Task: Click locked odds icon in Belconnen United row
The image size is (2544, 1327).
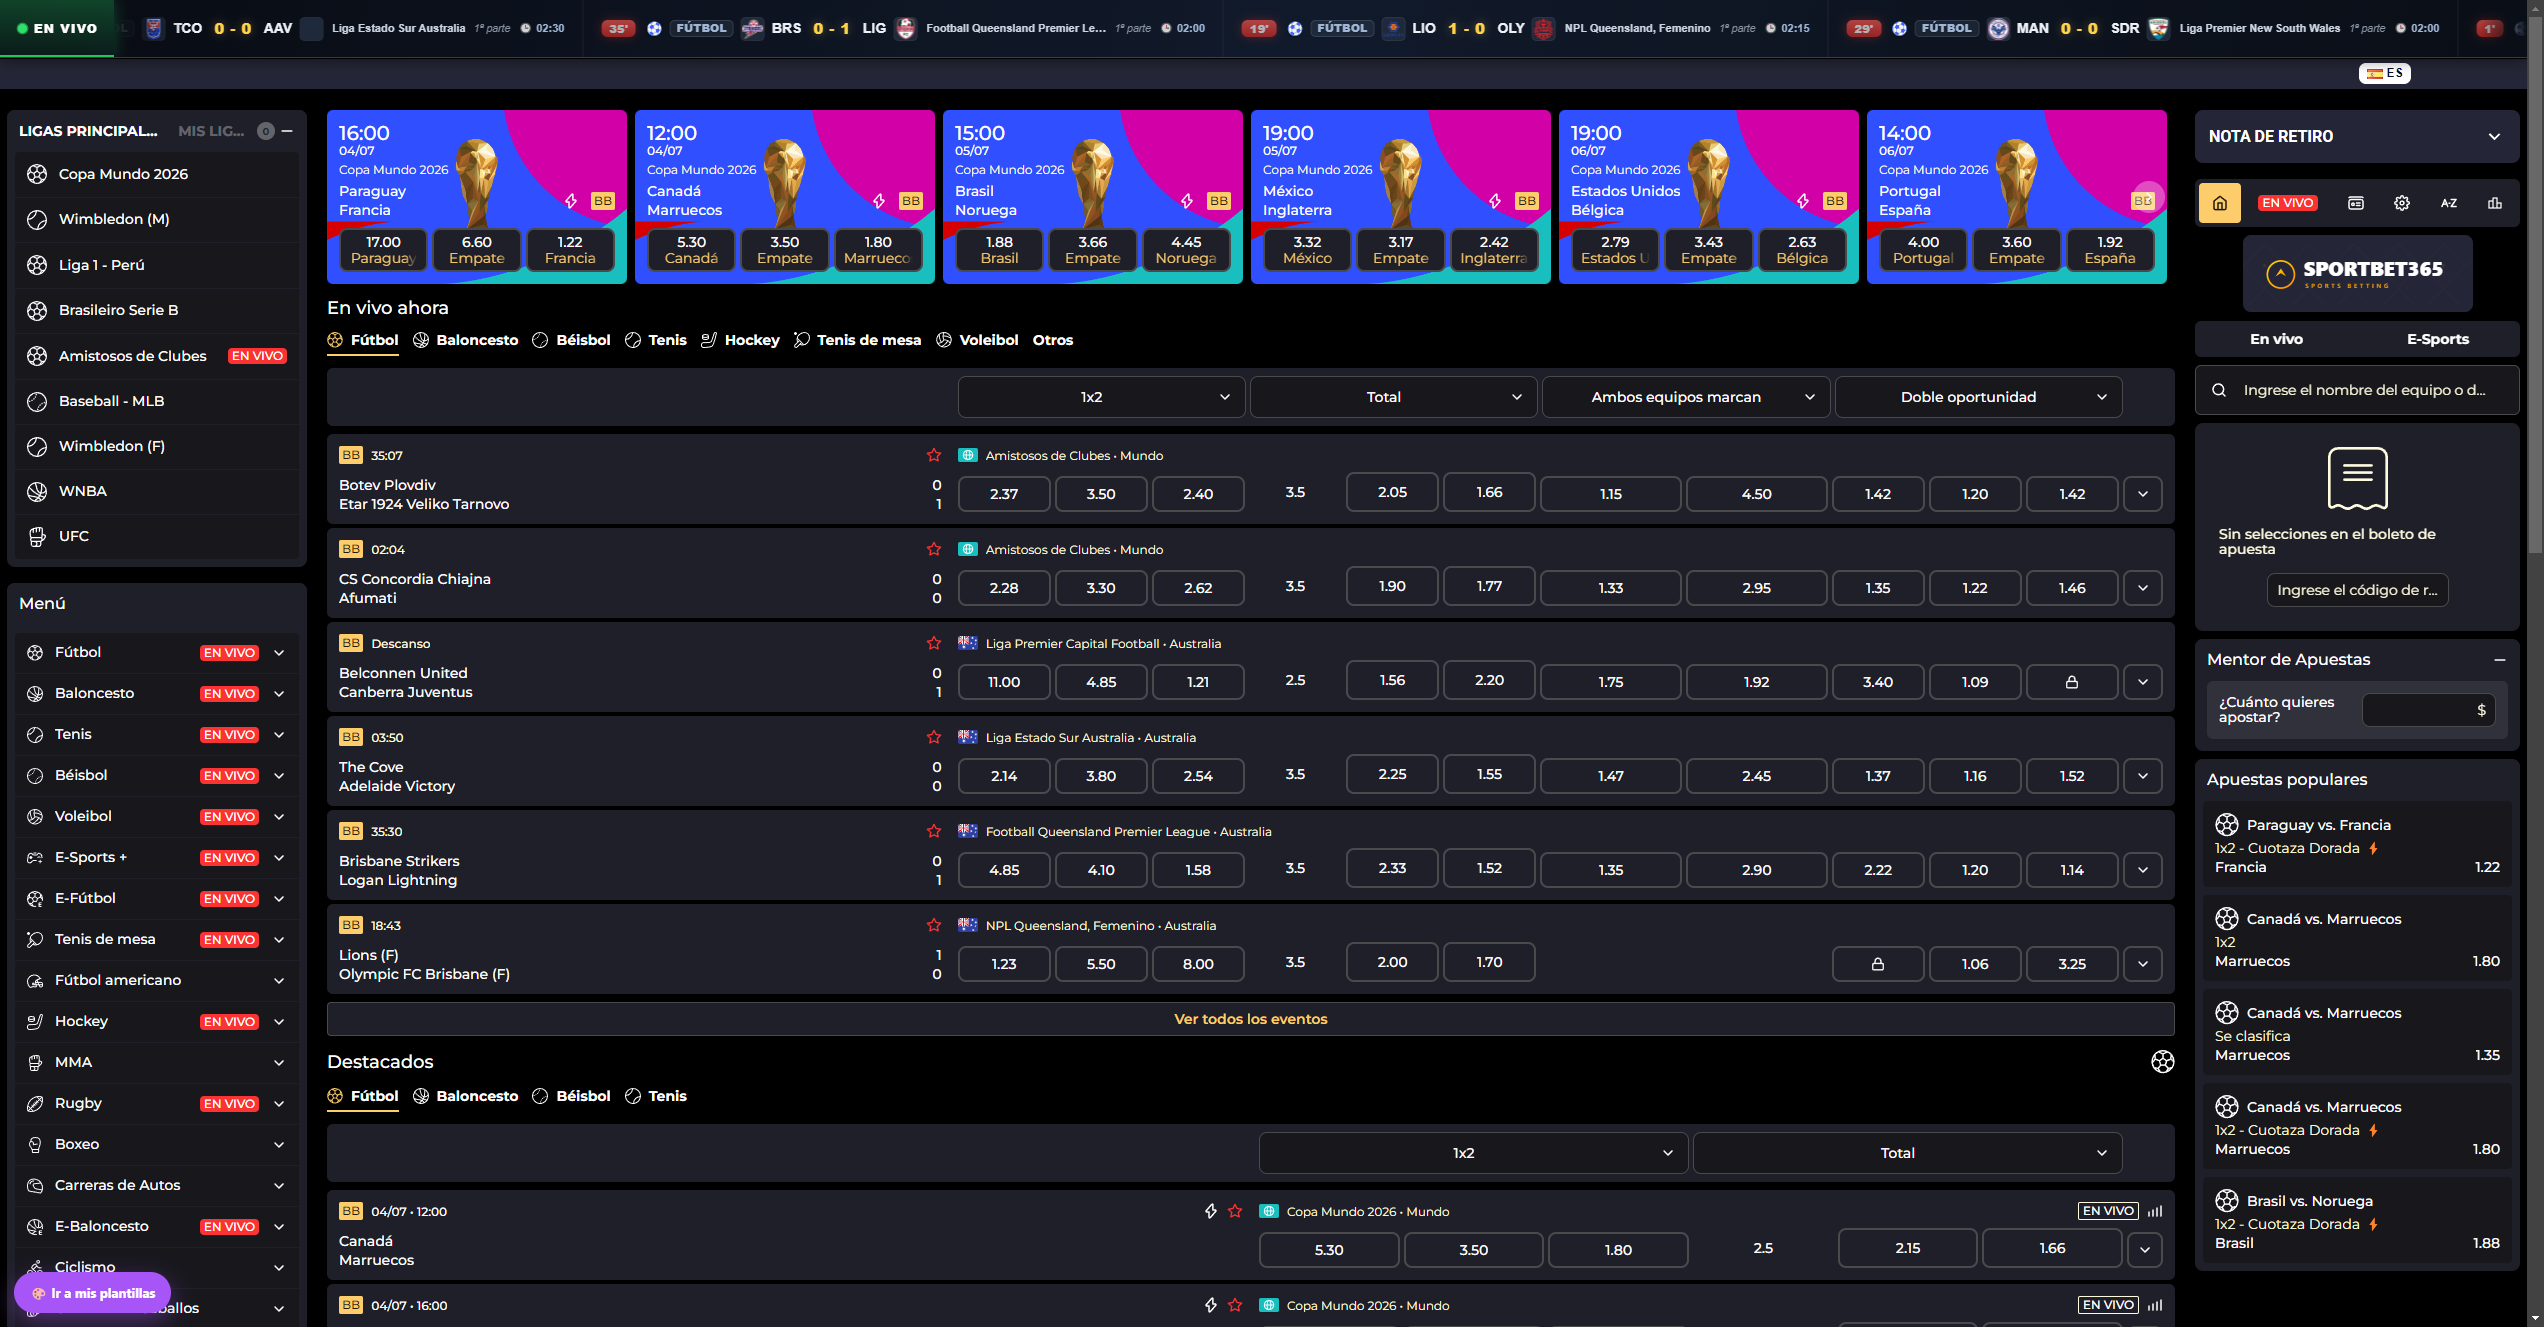Action: pyautogui.click(x=2072, y=682)
